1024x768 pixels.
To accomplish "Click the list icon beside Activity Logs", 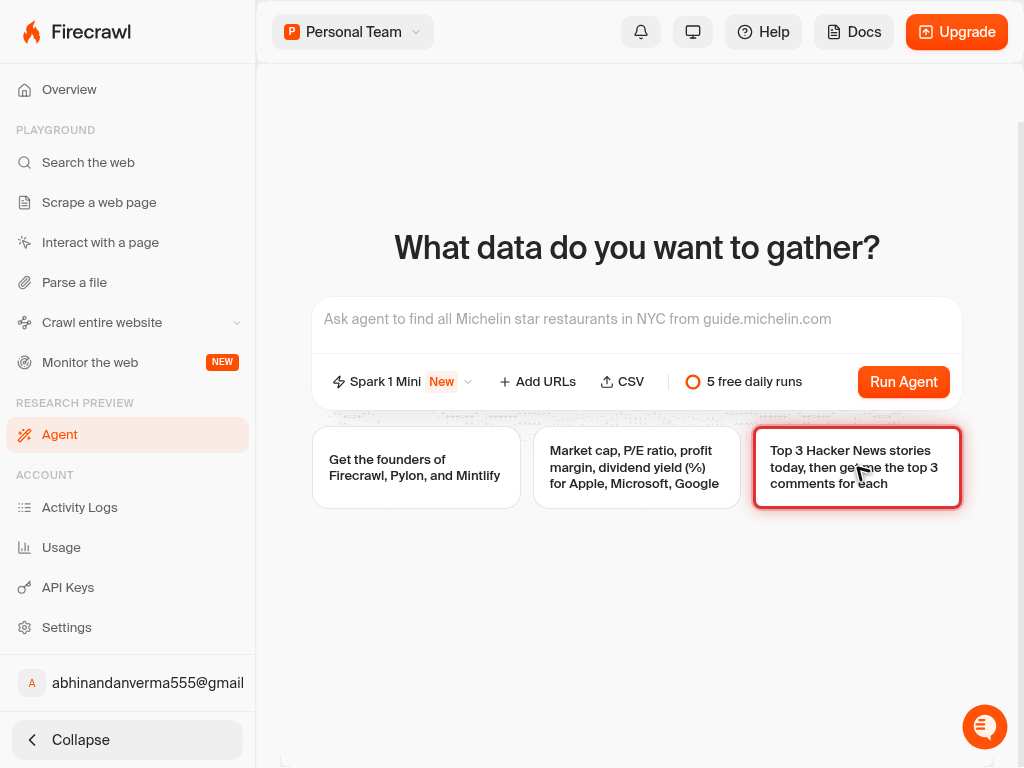I will click(x=24, y=507).
